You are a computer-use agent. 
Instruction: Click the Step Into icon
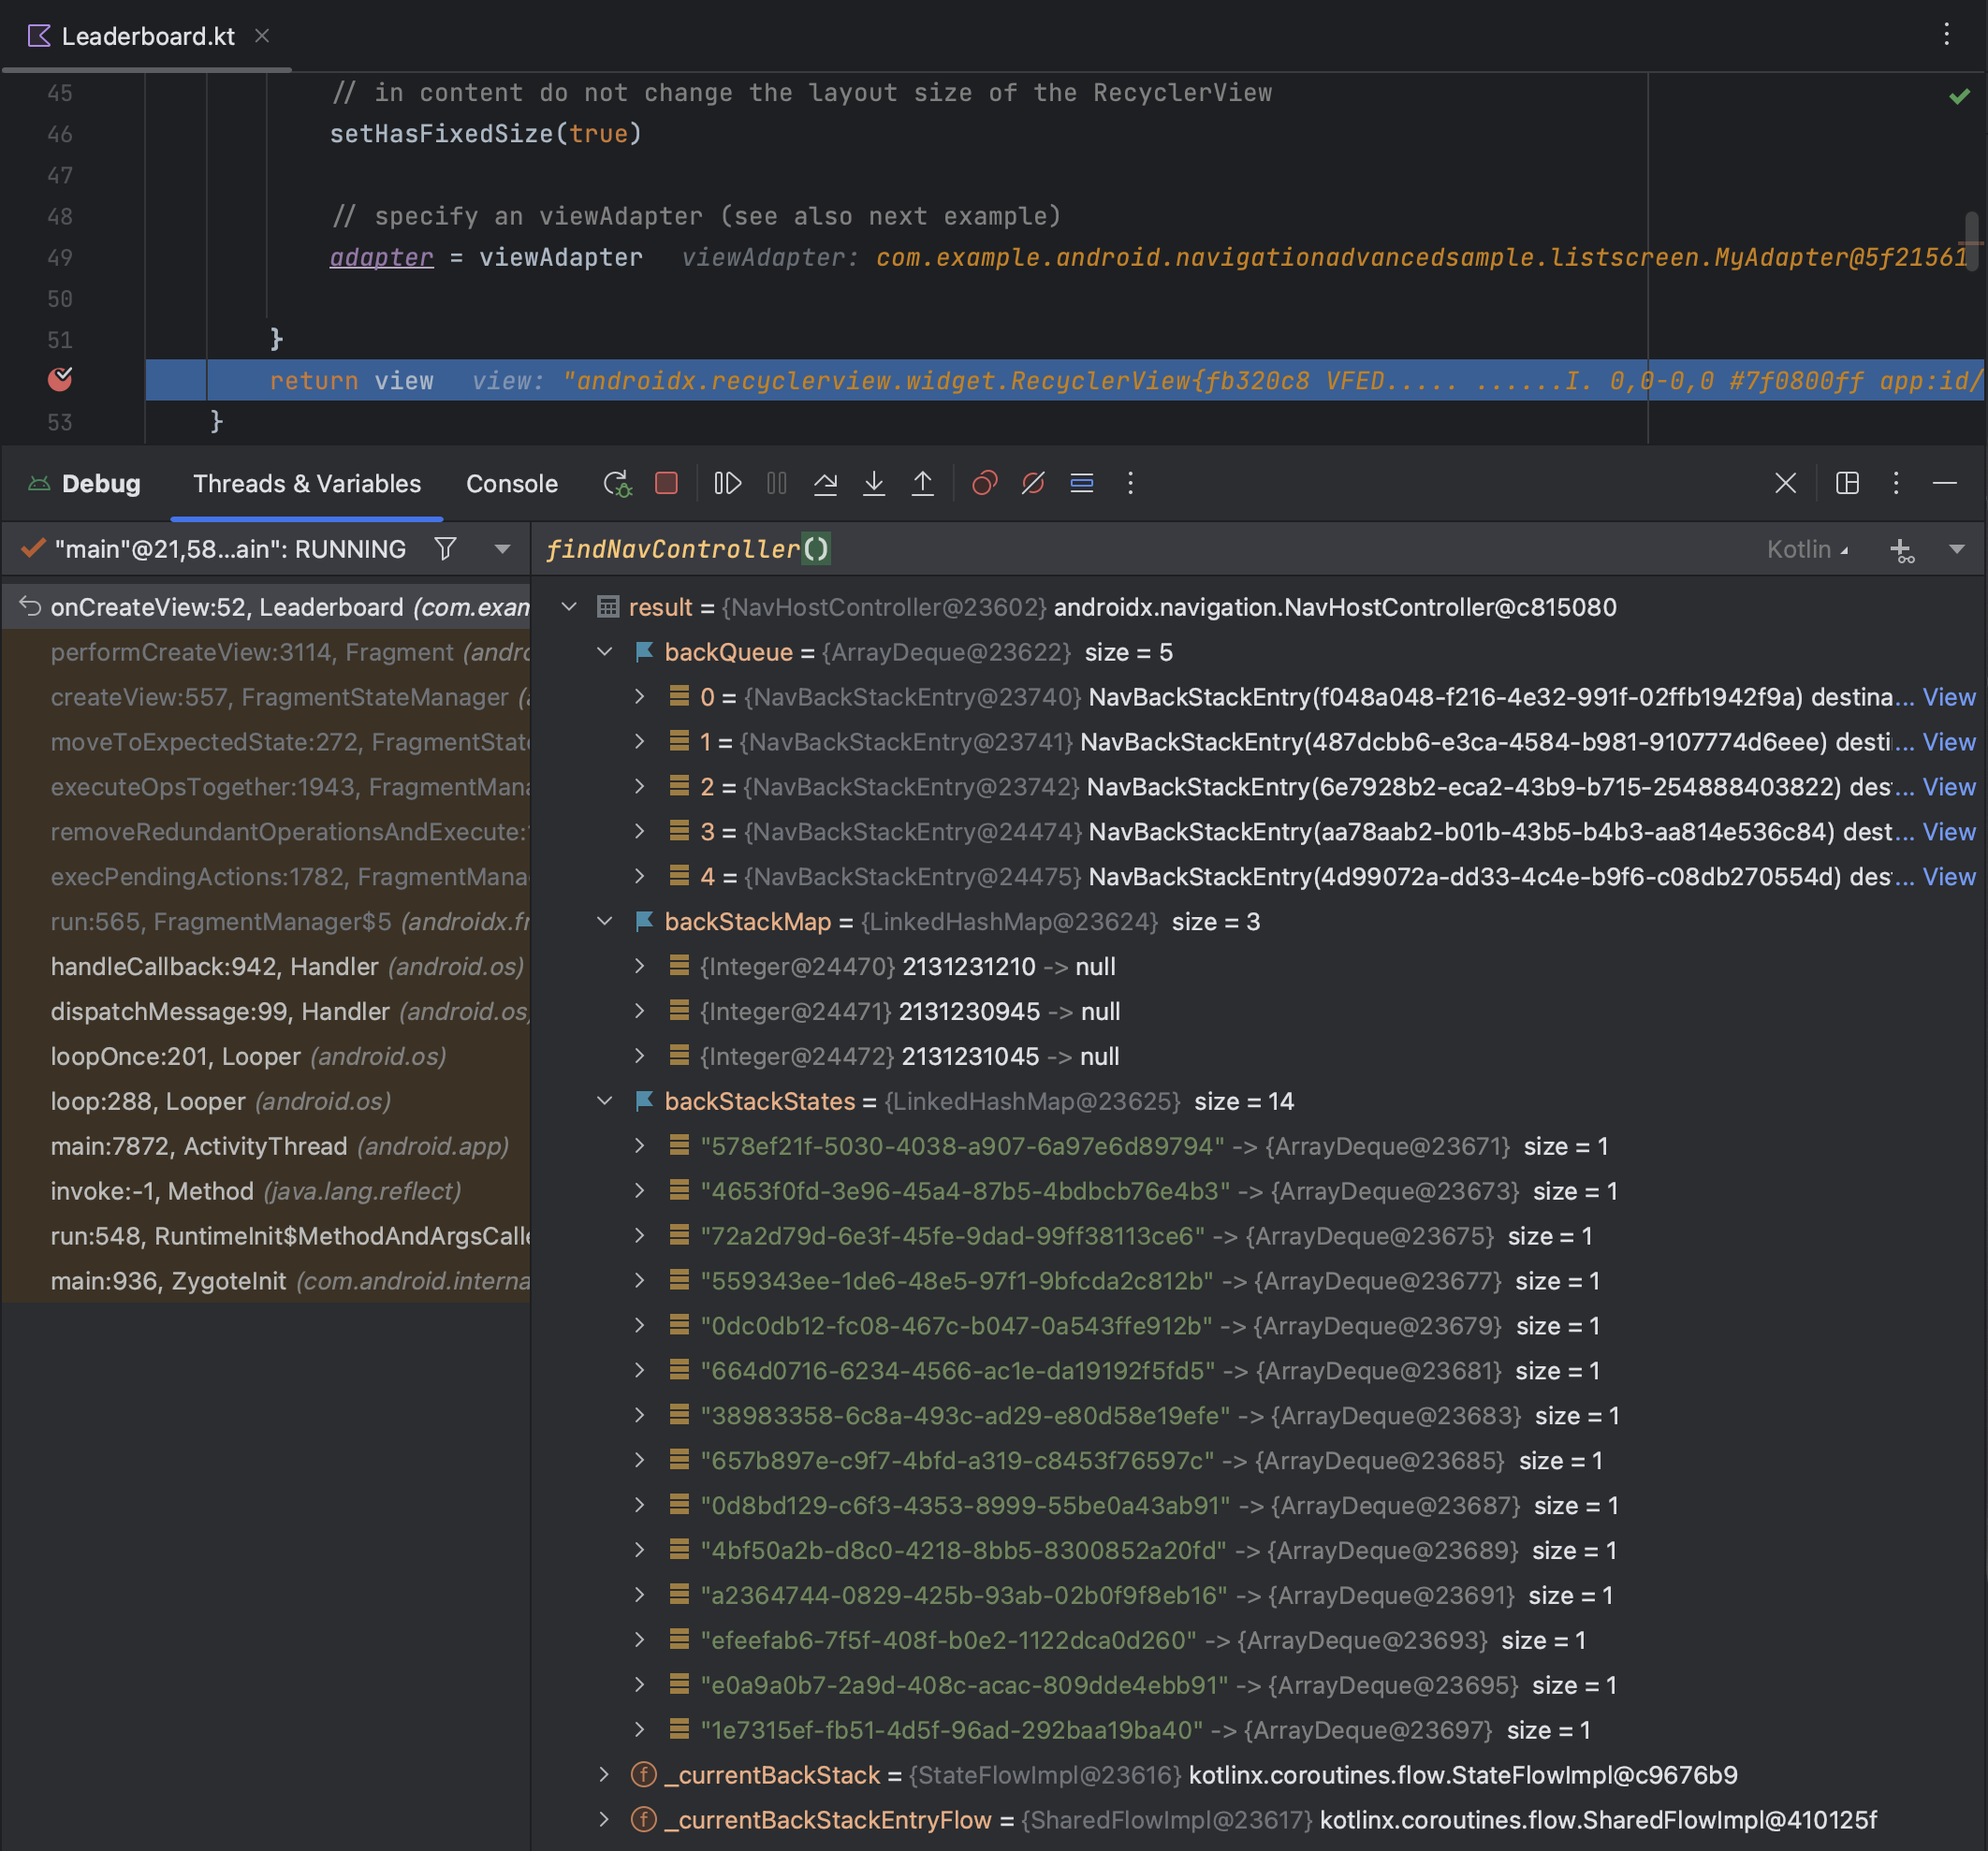pyautogui.click(x=874, y=484)
